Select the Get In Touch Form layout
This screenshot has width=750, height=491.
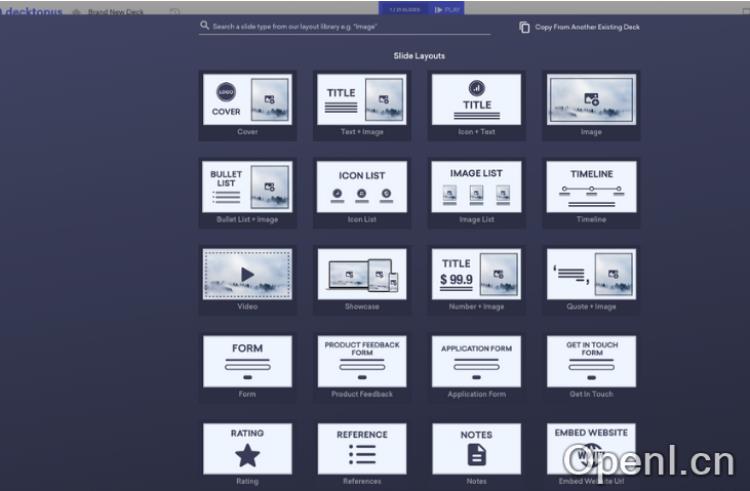[x=591, y=361]
